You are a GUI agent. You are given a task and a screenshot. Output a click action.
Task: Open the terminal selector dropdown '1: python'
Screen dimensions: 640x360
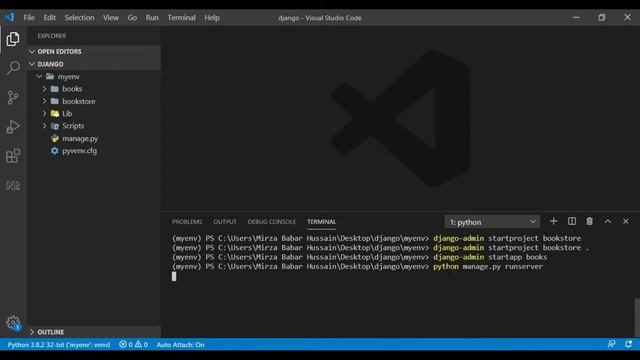(x=492, y=222)
